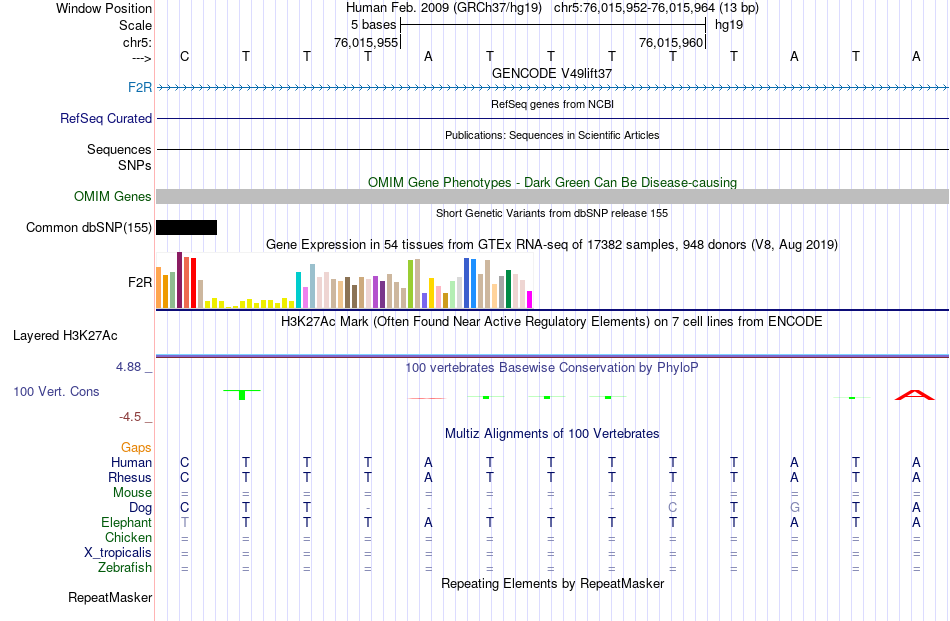Click the gray G base in Dog row
This screenshot has width=950, height=621.
coord(795,508)
